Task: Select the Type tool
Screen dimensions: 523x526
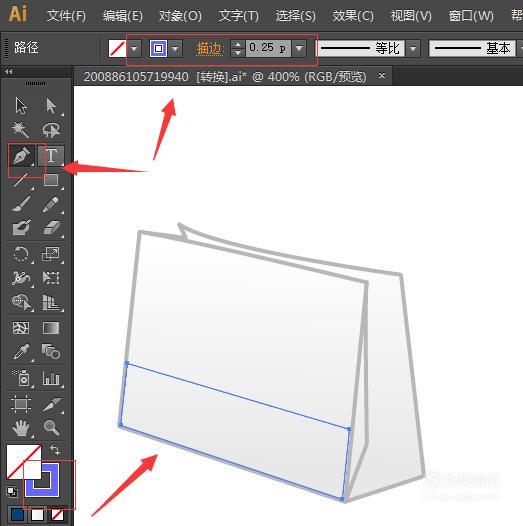Action: 51,156
